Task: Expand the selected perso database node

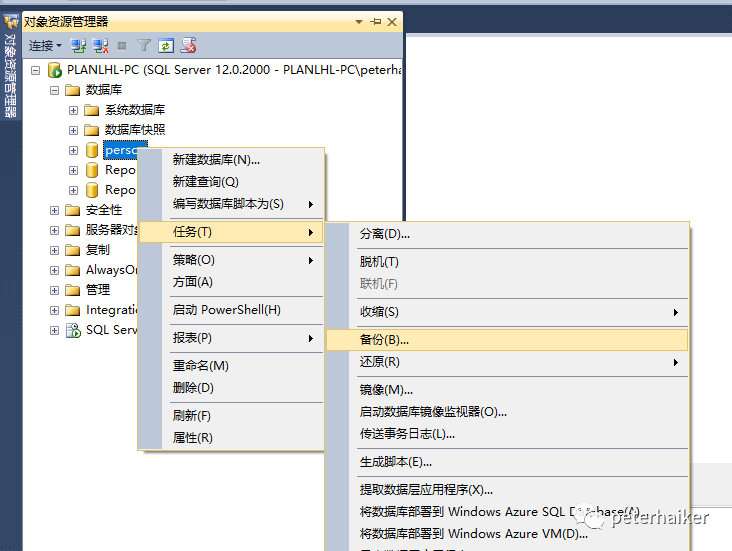Action: pos(73,150)
